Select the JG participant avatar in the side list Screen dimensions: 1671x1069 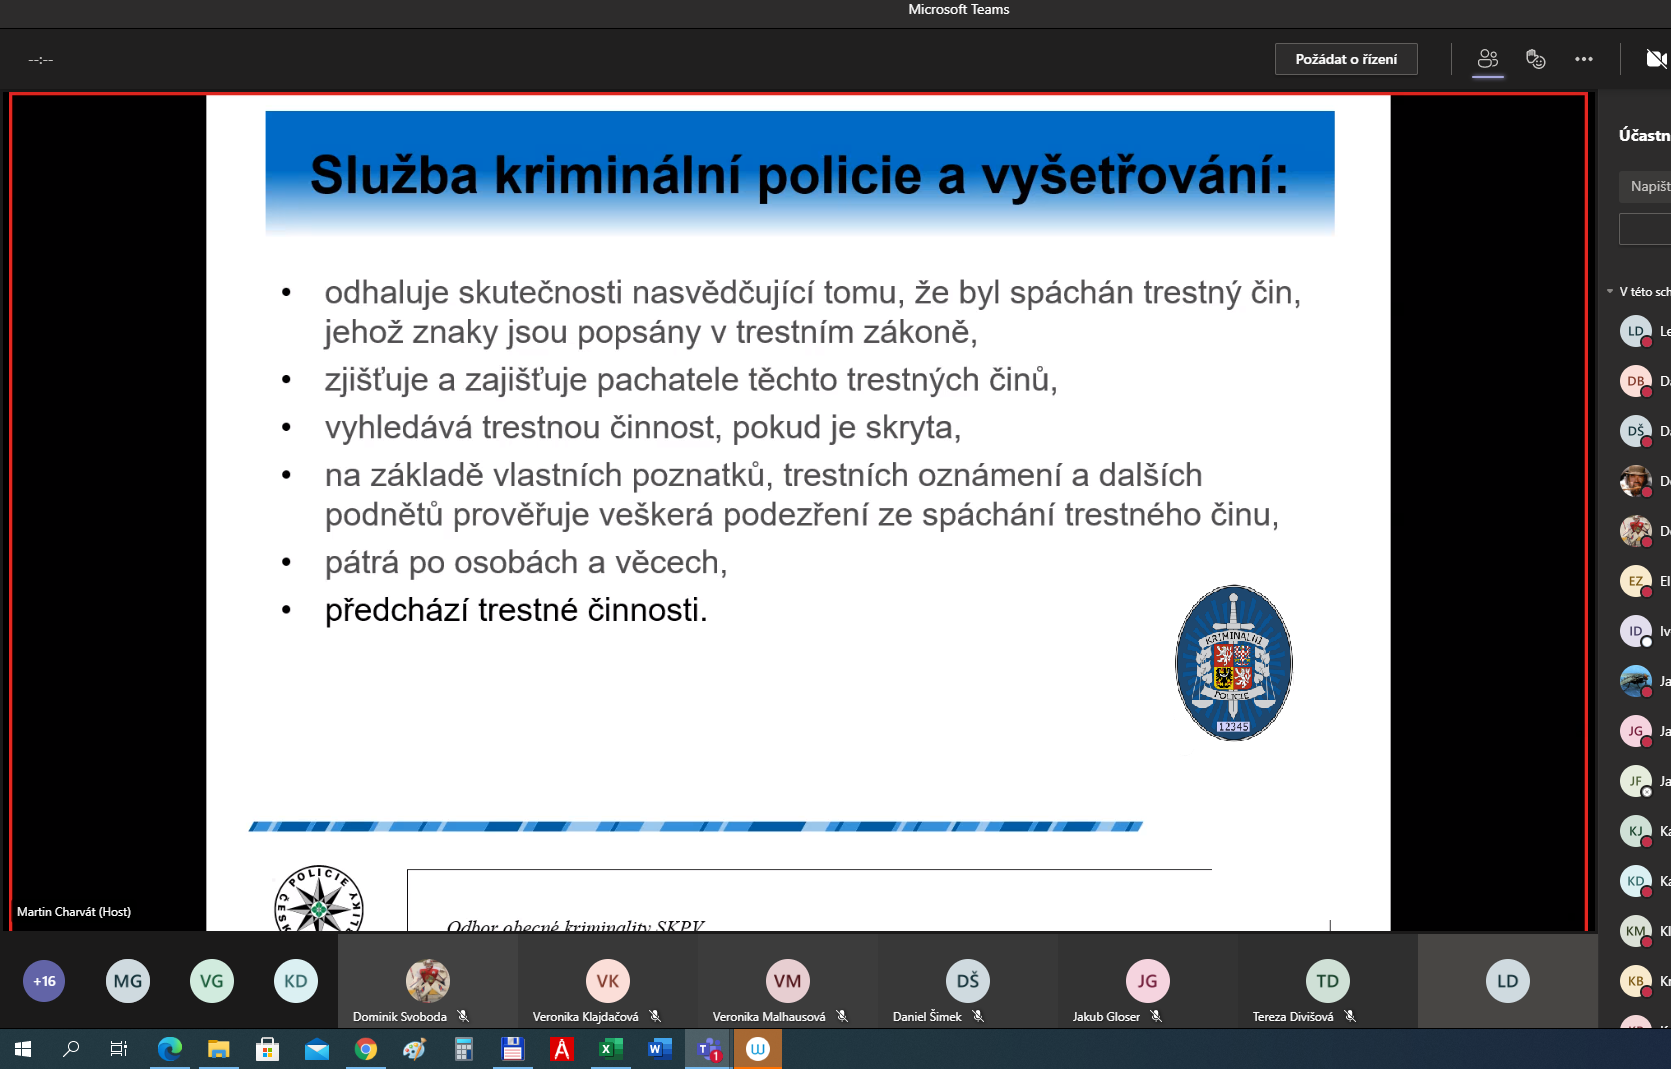[1636, 731]
